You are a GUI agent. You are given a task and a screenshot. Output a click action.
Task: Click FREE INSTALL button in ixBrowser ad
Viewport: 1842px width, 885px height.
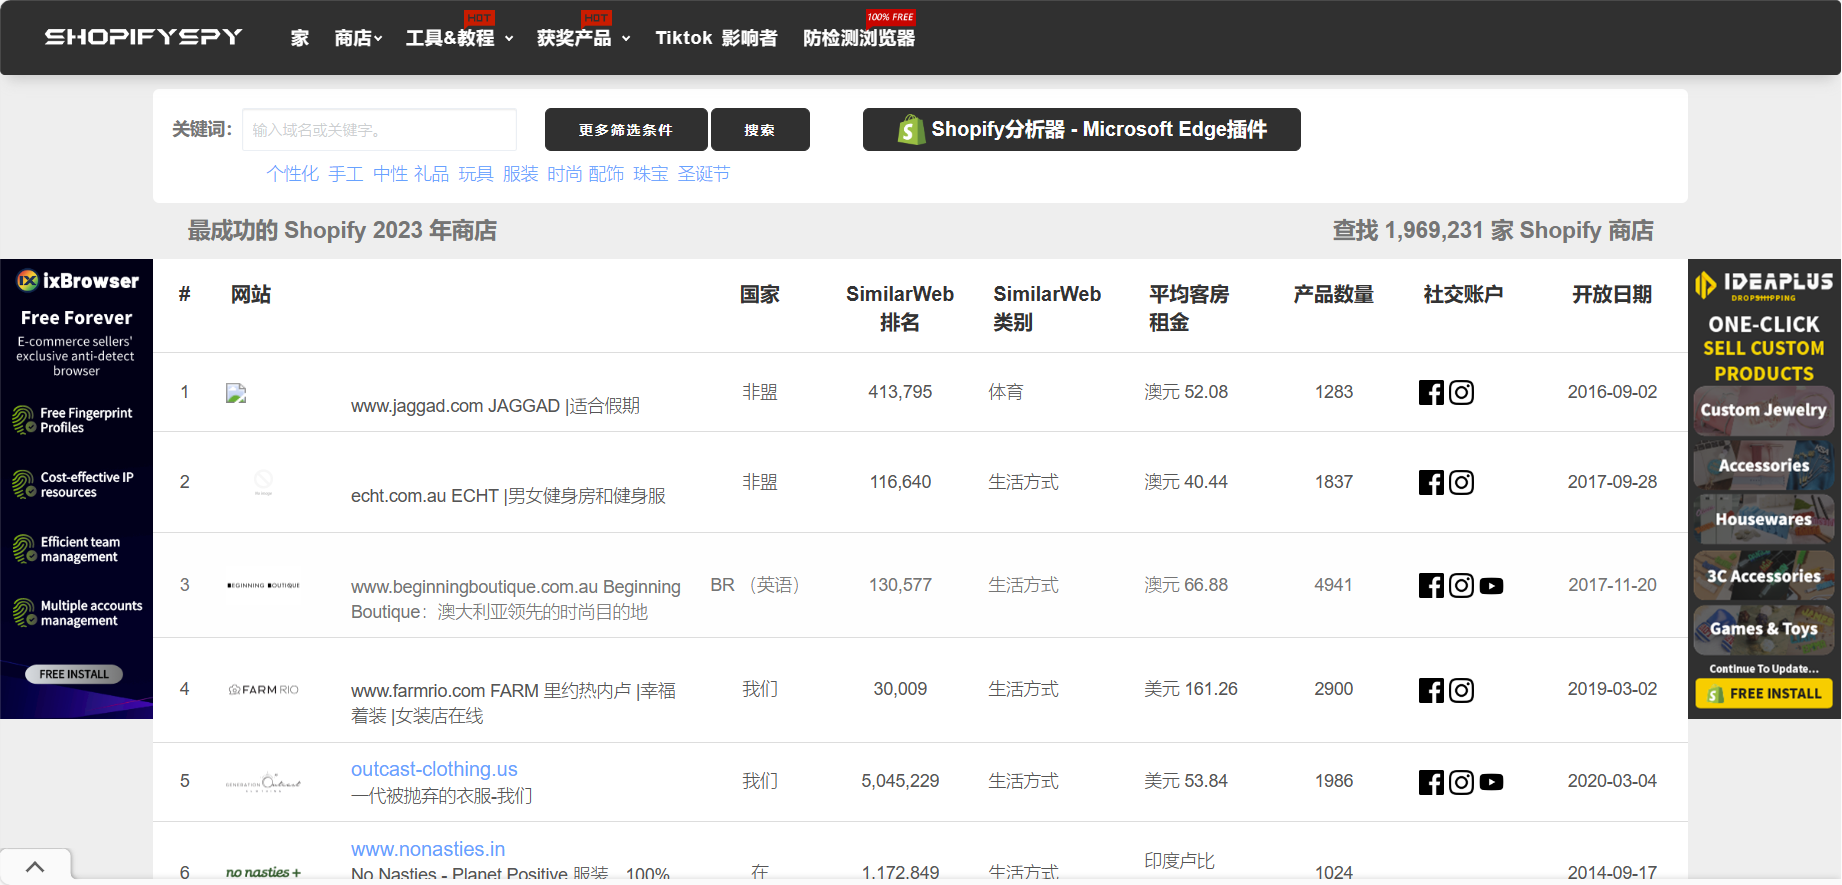pyautogui.click(x=74, y=674)
